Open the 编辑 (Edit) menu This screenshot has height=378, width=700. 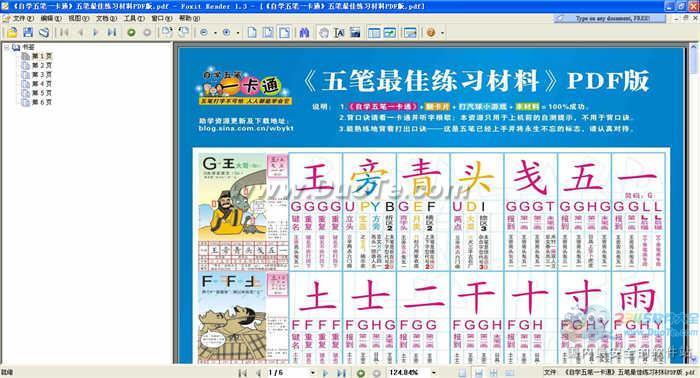pos(50,18)
